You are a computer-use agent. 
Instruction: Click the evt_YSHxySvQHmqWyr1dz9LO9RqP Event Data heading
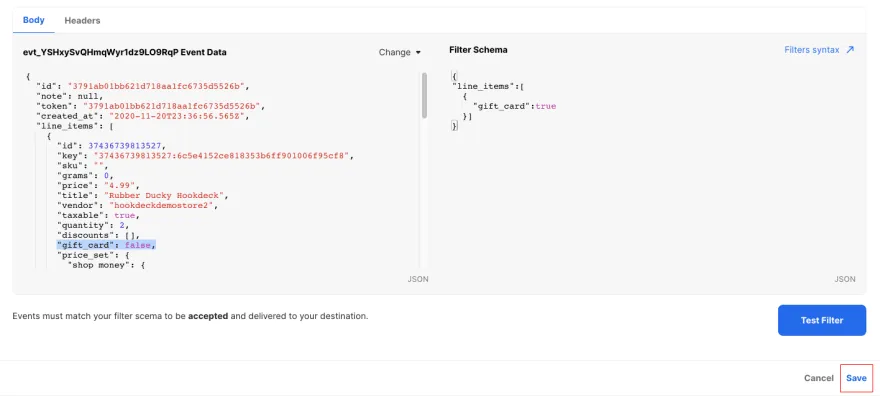click(x=125, y=52)
